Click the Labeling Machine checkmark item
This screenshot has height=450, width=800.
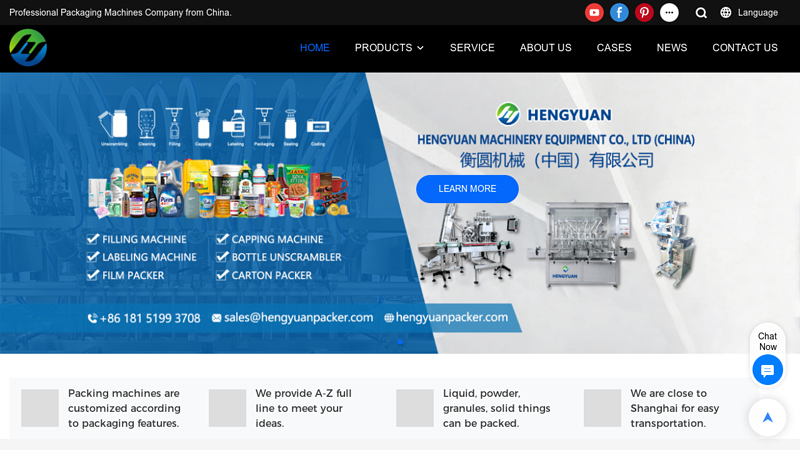pyautogui.click(x=141, y=257)
